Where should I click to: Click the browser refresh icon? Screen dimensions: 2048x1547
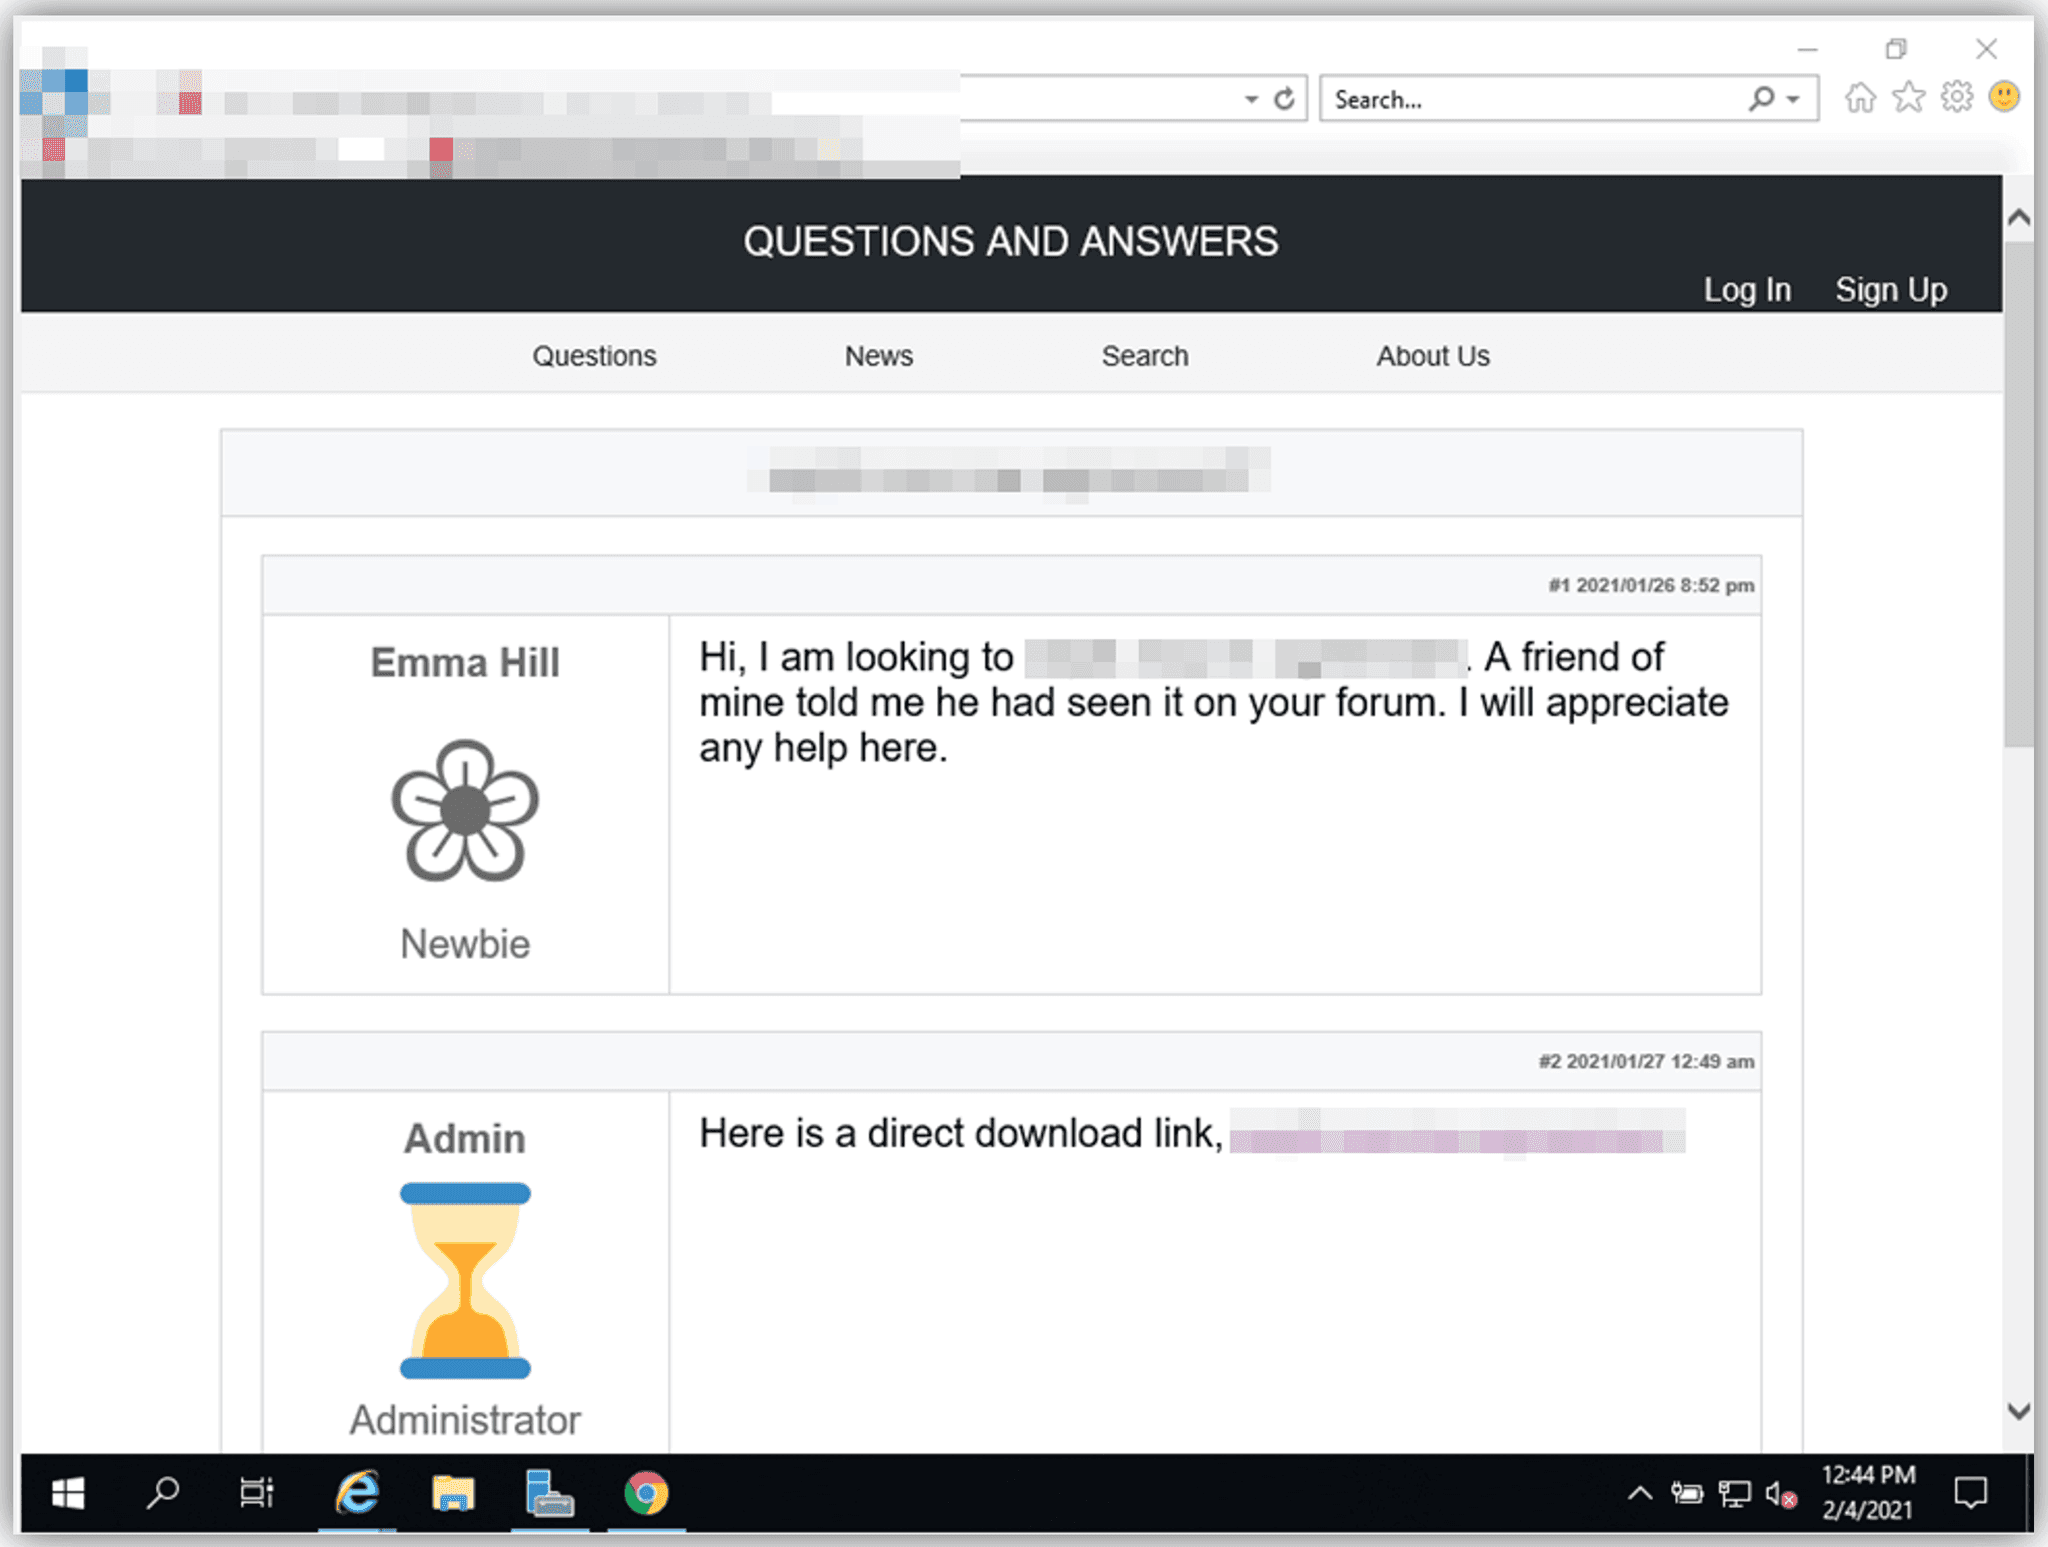(1285, 98)
